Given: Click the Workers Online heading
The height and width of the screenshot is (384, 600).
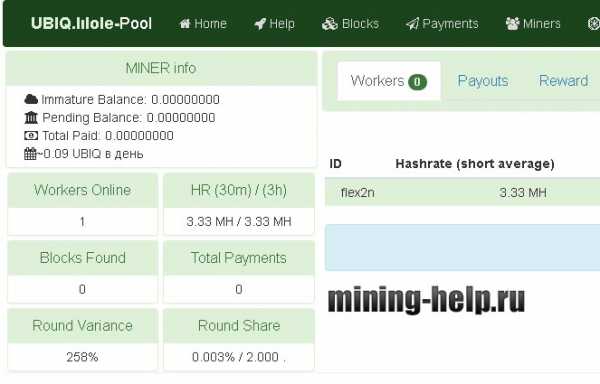Looking at the screenshot, I should click(x=82, y=190).
